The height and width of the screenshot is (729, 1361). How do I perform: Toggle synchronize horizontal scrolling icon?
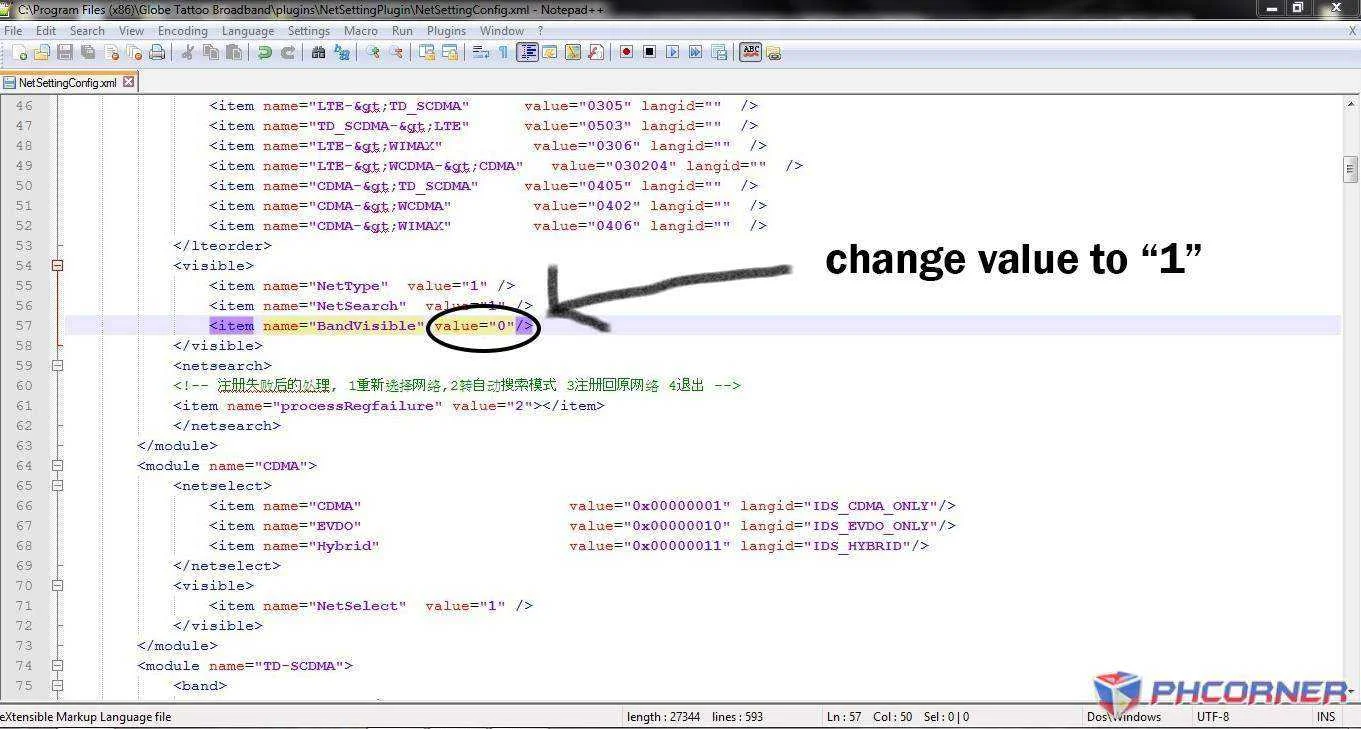tap(449, 52)
